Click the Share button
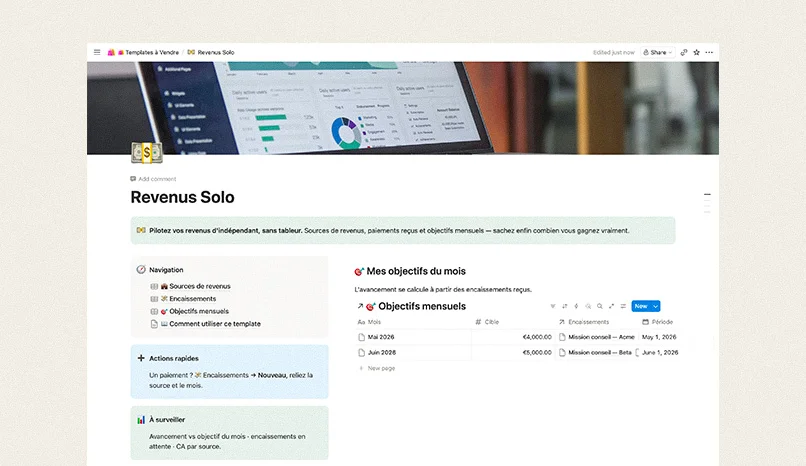Viewport: 806px width, 466px height. (657, 52)
